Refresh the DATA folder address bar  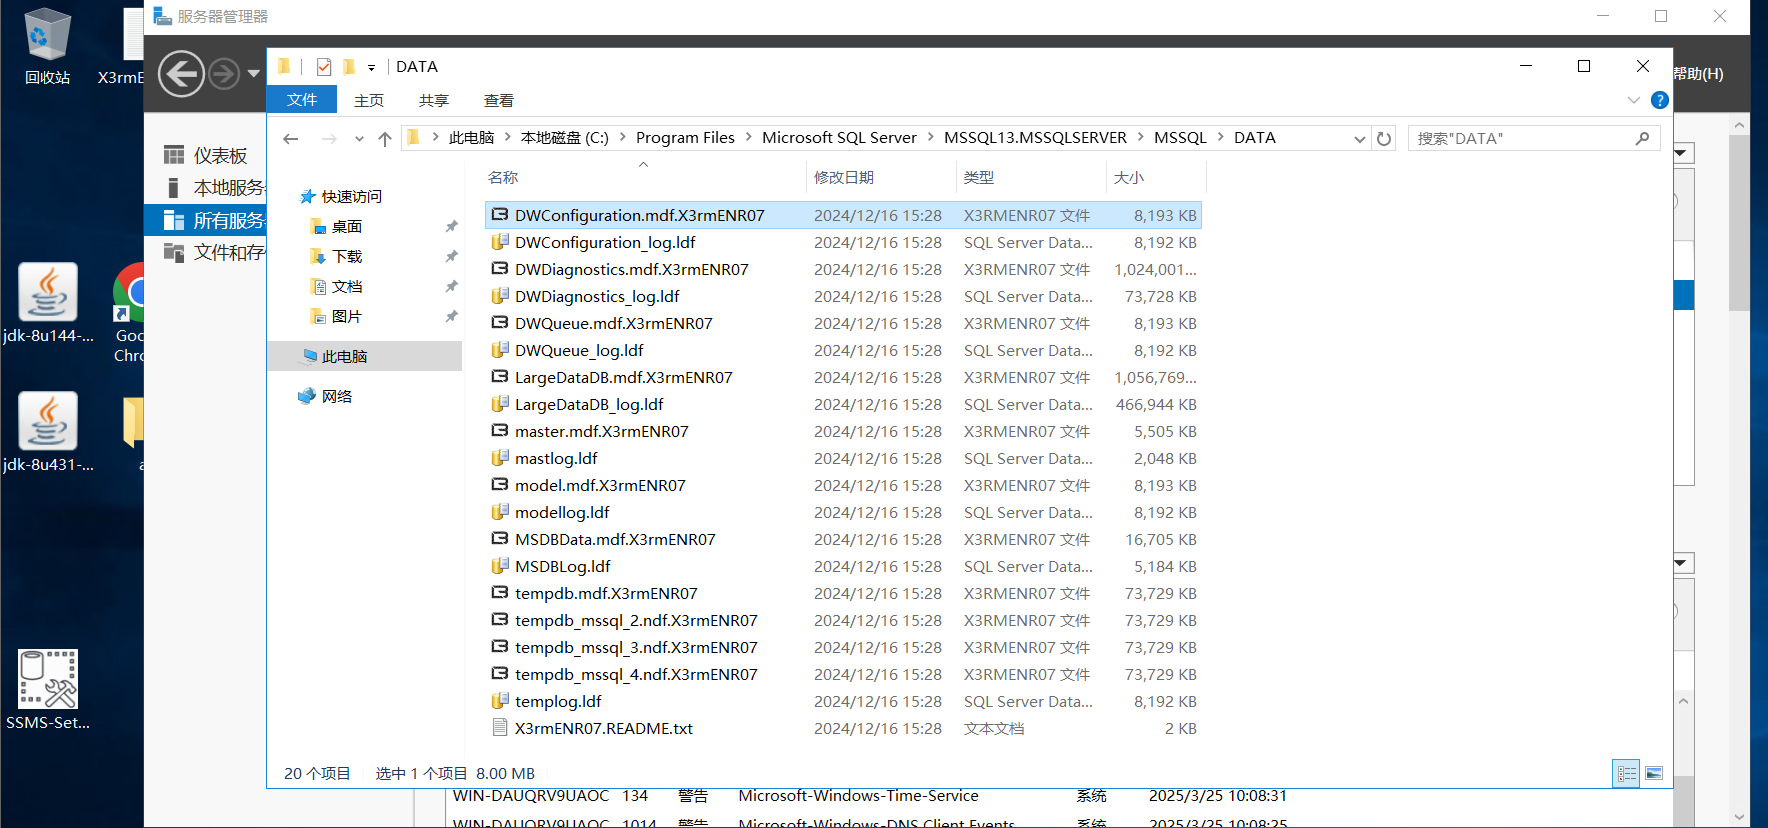point(1384,139)
